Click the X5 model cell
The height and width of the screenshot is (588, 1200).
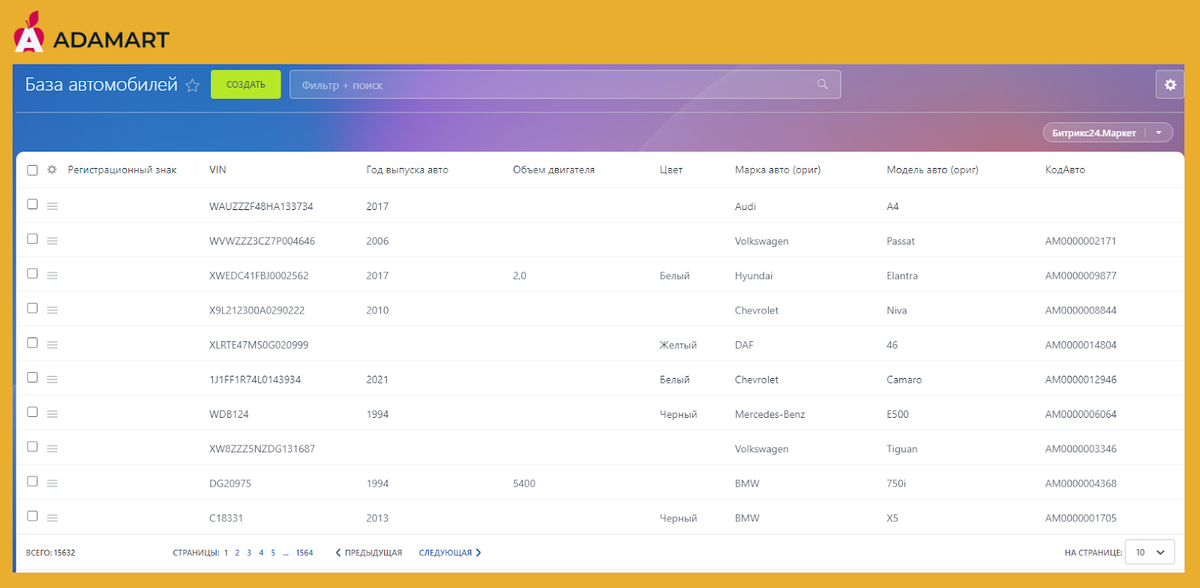coord(893,518)
